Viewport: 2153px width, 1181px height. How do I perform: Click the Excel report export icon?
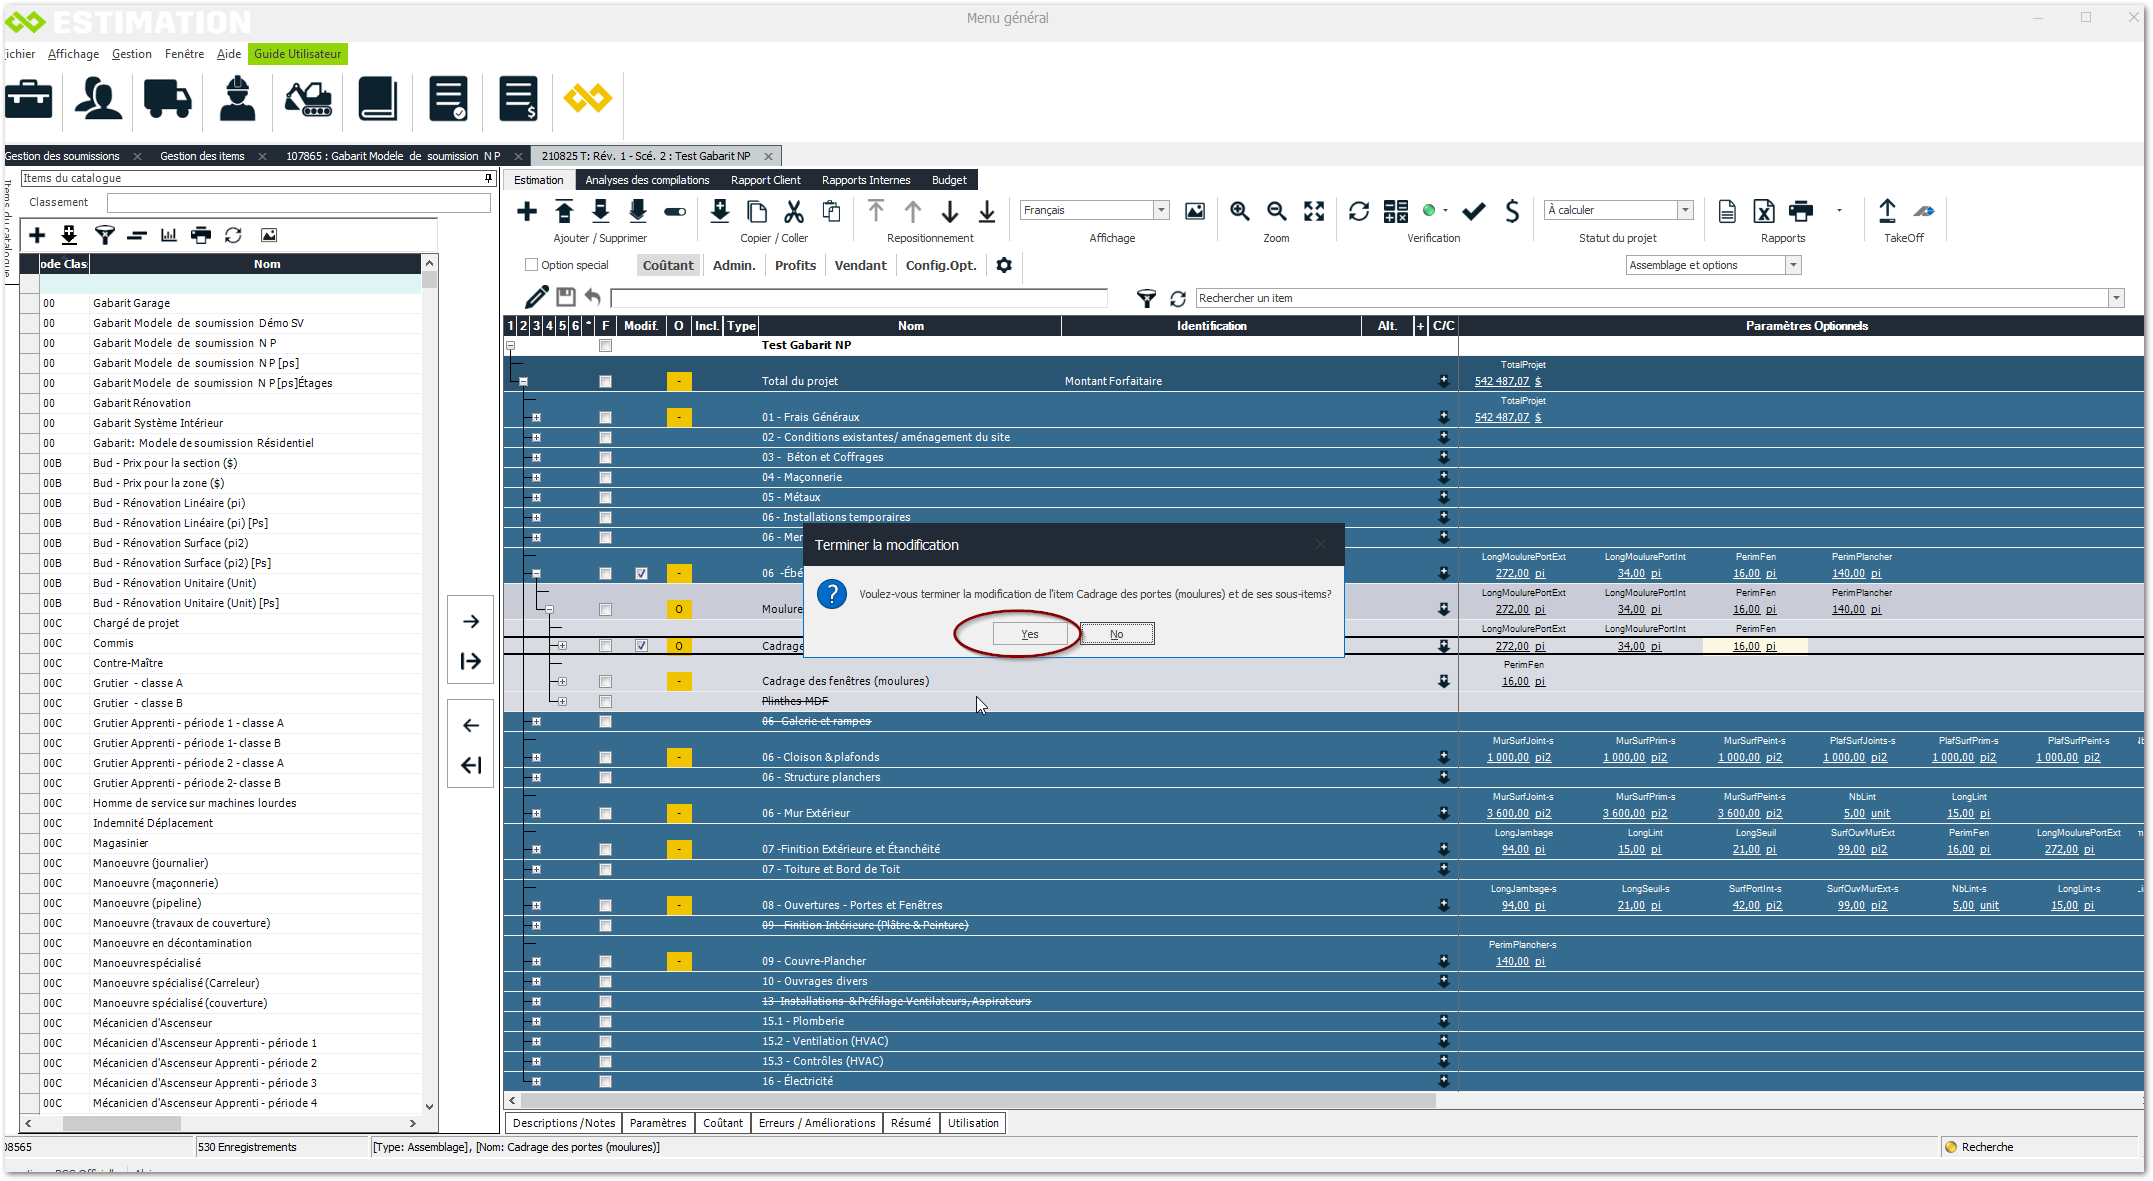pyautogui.click(x=1764, y=211)
